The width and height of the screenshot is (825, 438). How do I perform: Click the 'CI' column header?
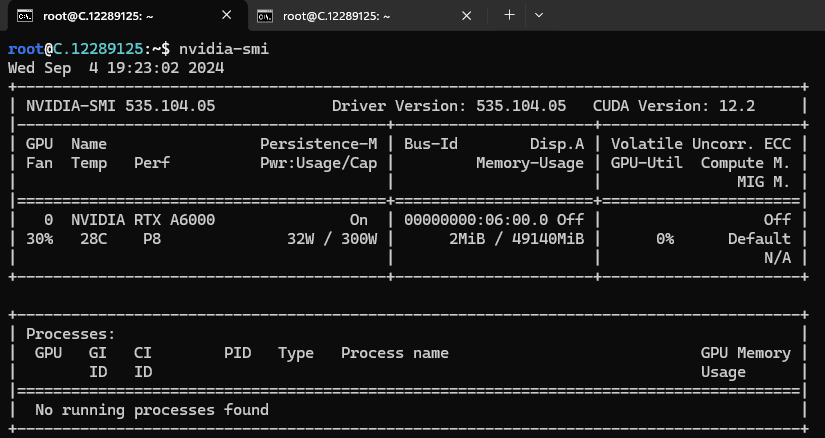[143, 353]
